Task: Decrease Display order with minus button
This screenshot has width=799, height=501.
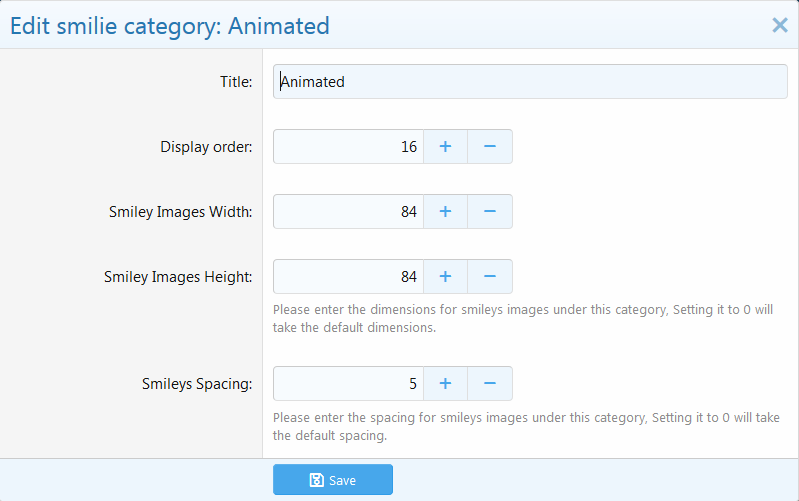Action: pyautogui.click(x=490, y=147)
